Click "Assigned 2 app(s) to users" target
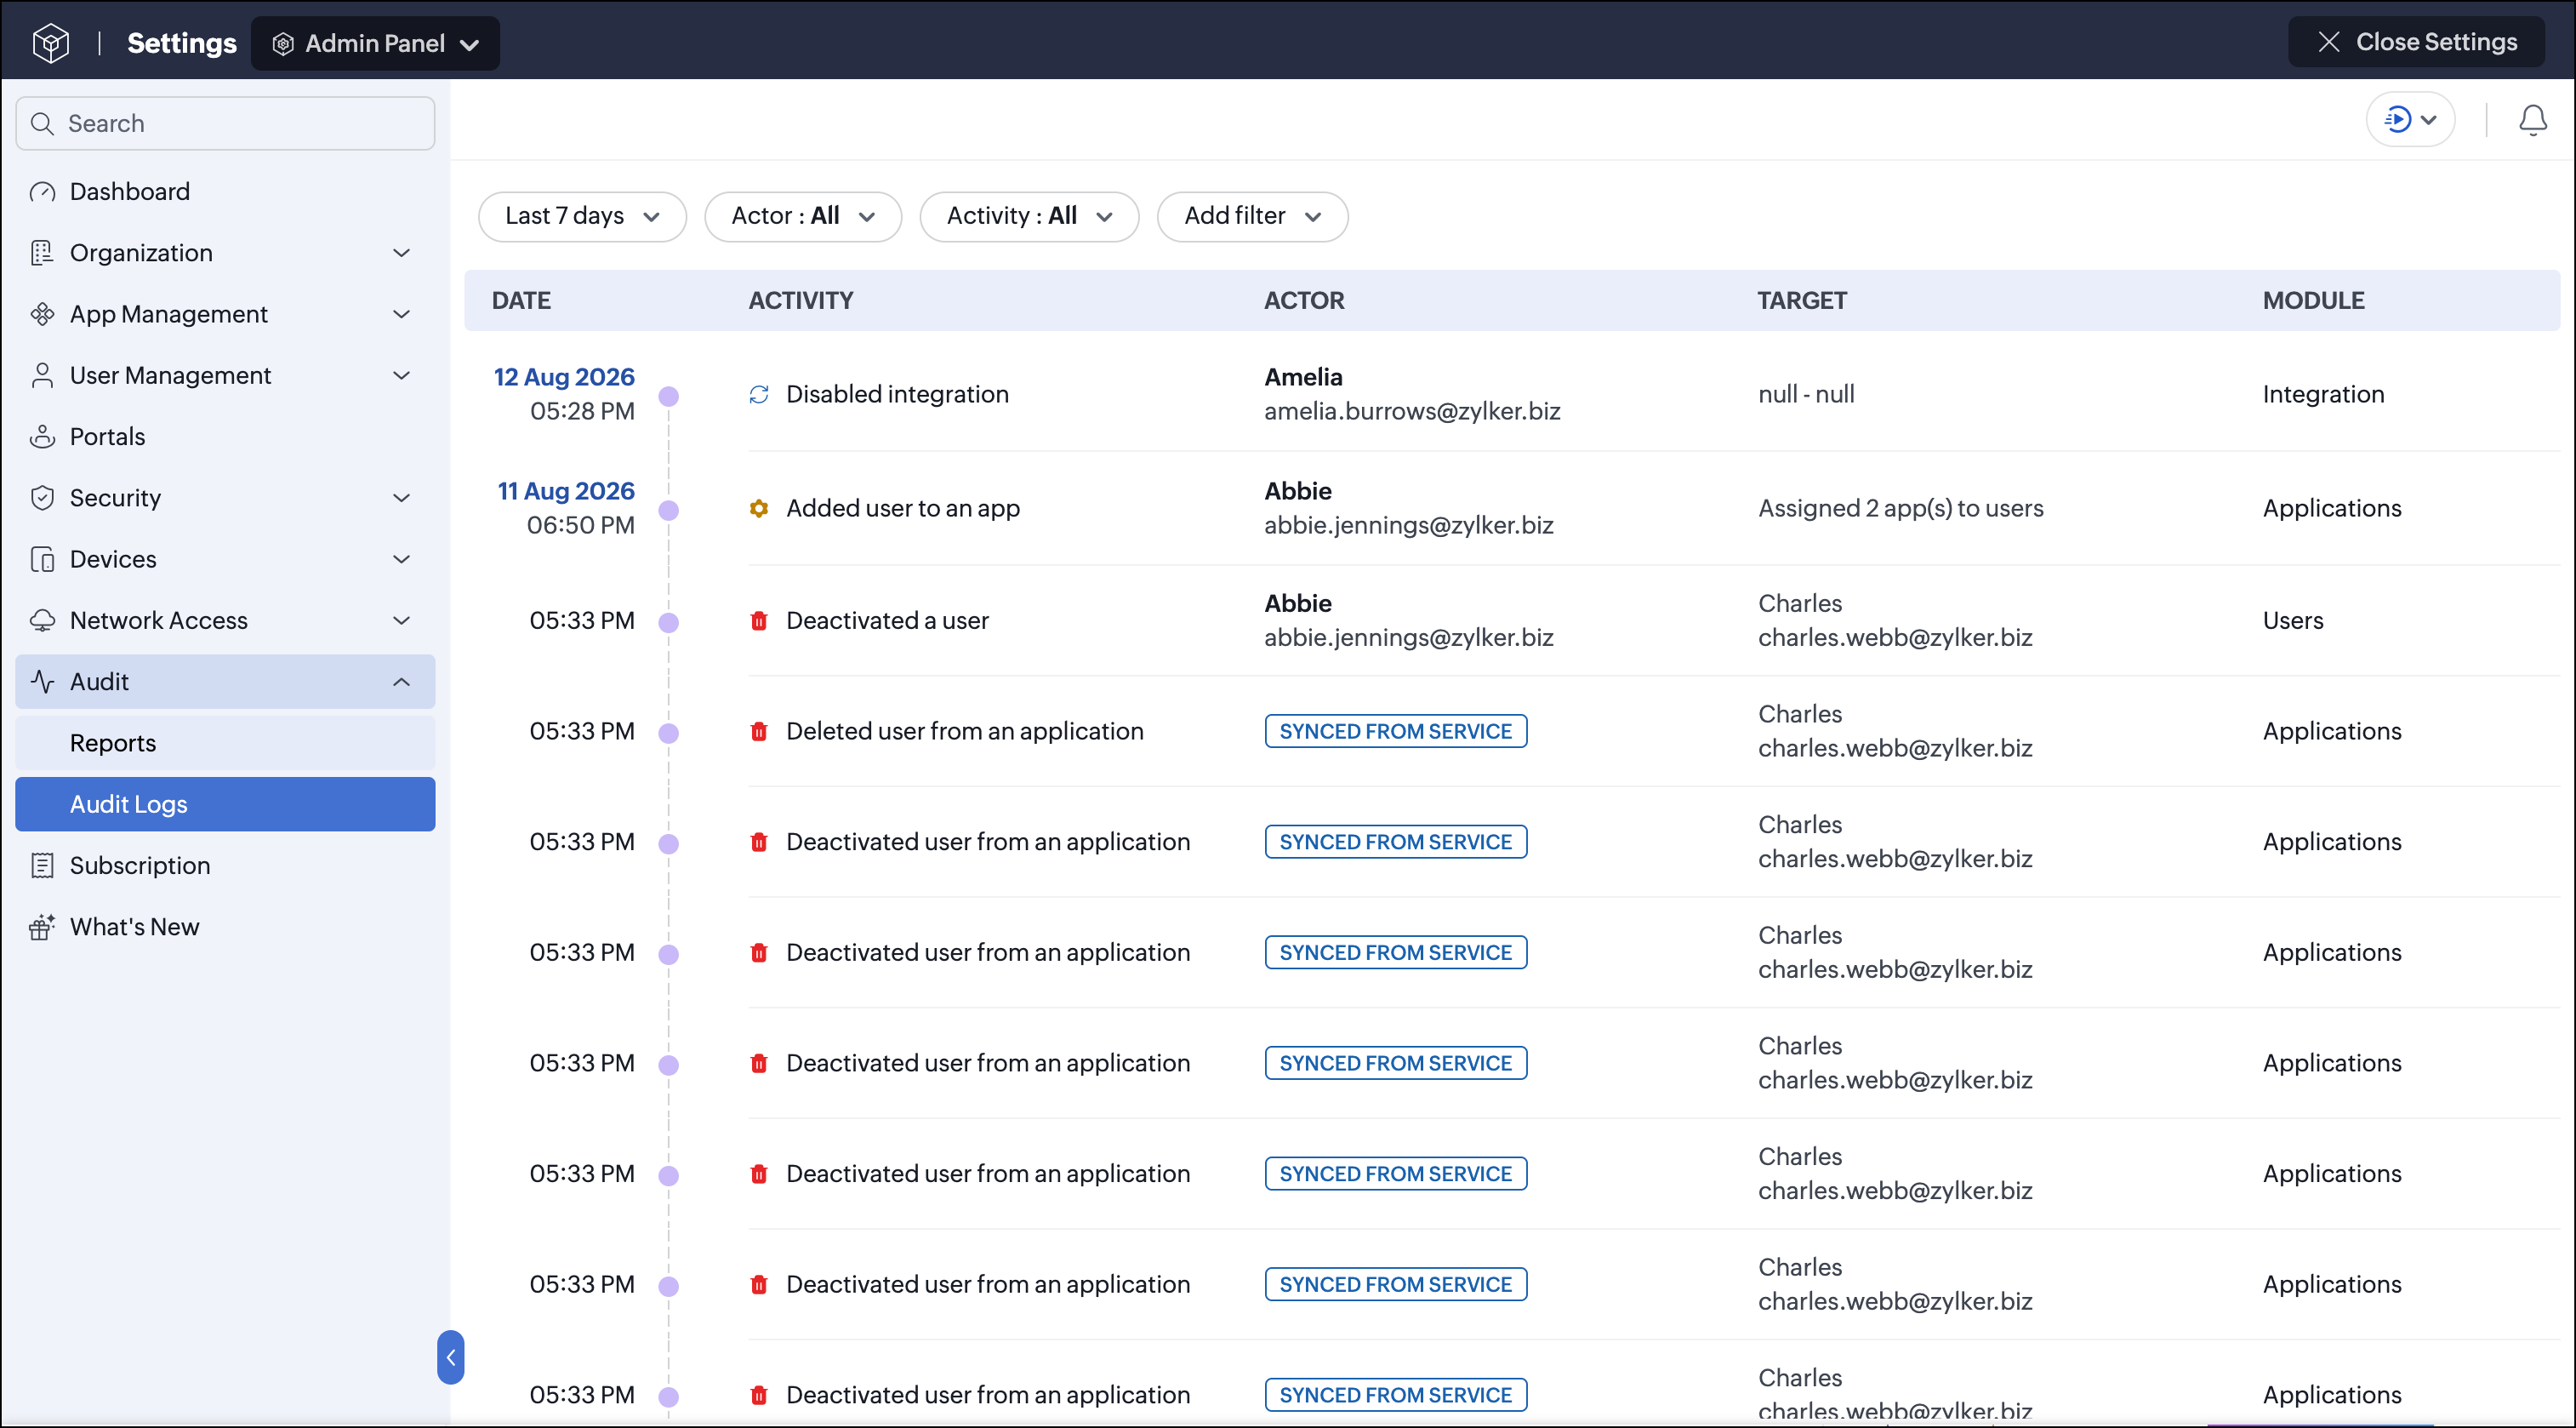This screenshot has height=1428, width=2576. point(1901,509)
